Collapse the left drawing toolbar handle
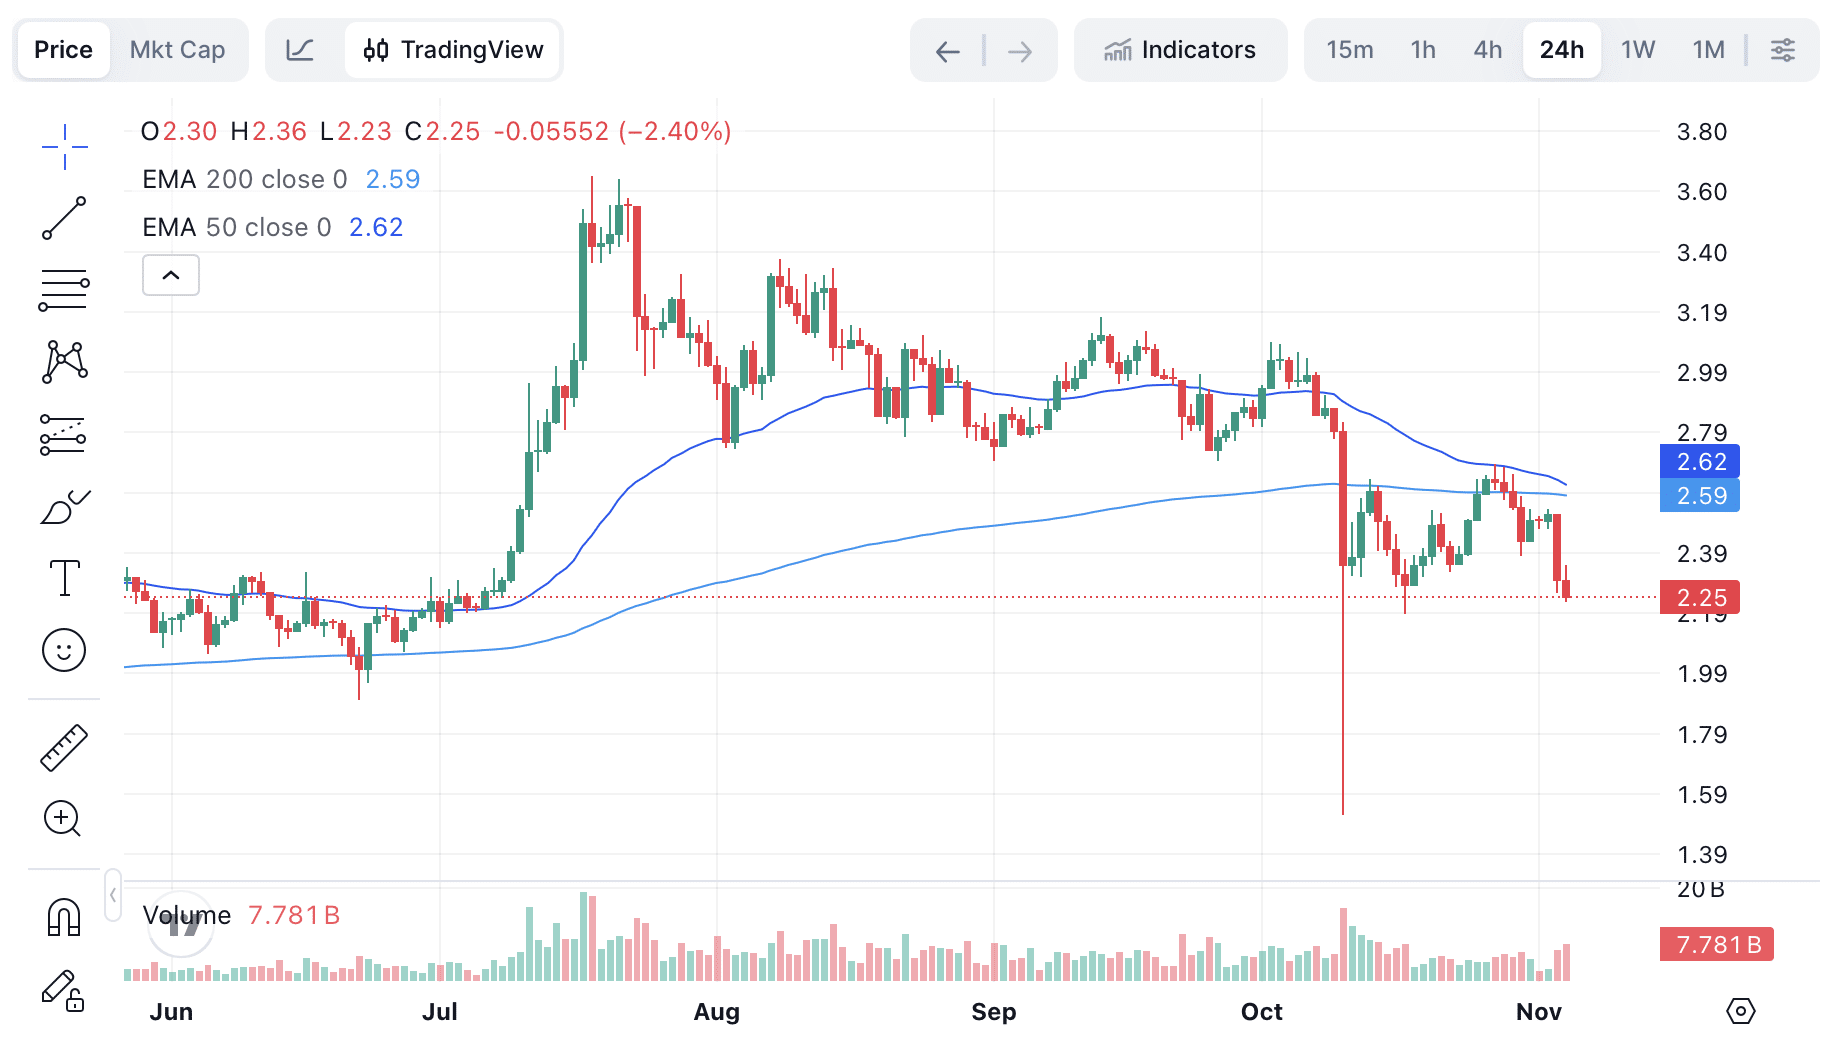The width and height of the screenshot is (1830, 1044). 113,895
